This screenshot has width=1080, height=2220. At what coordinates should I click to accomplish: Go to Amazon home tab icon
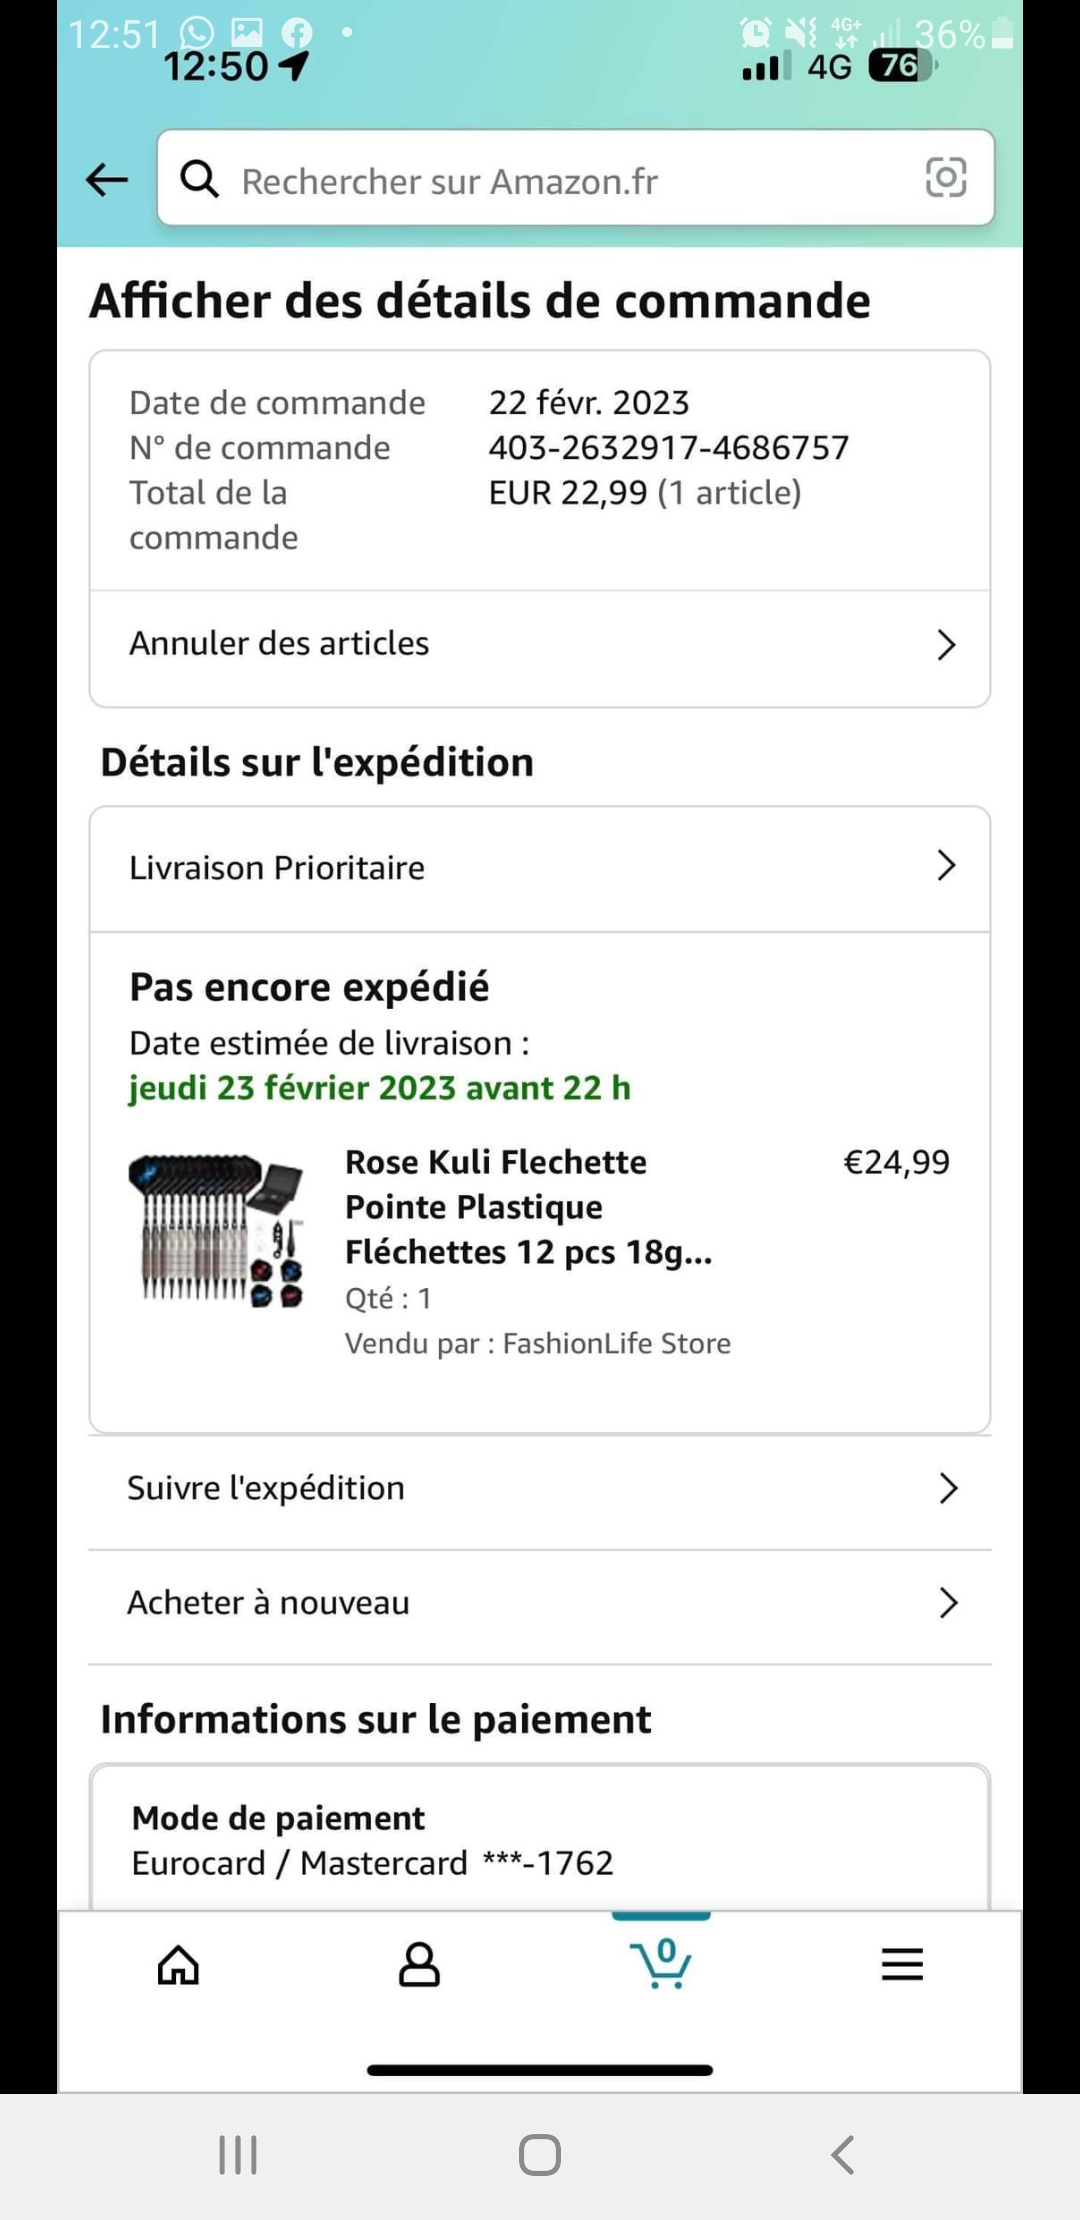179,1964
